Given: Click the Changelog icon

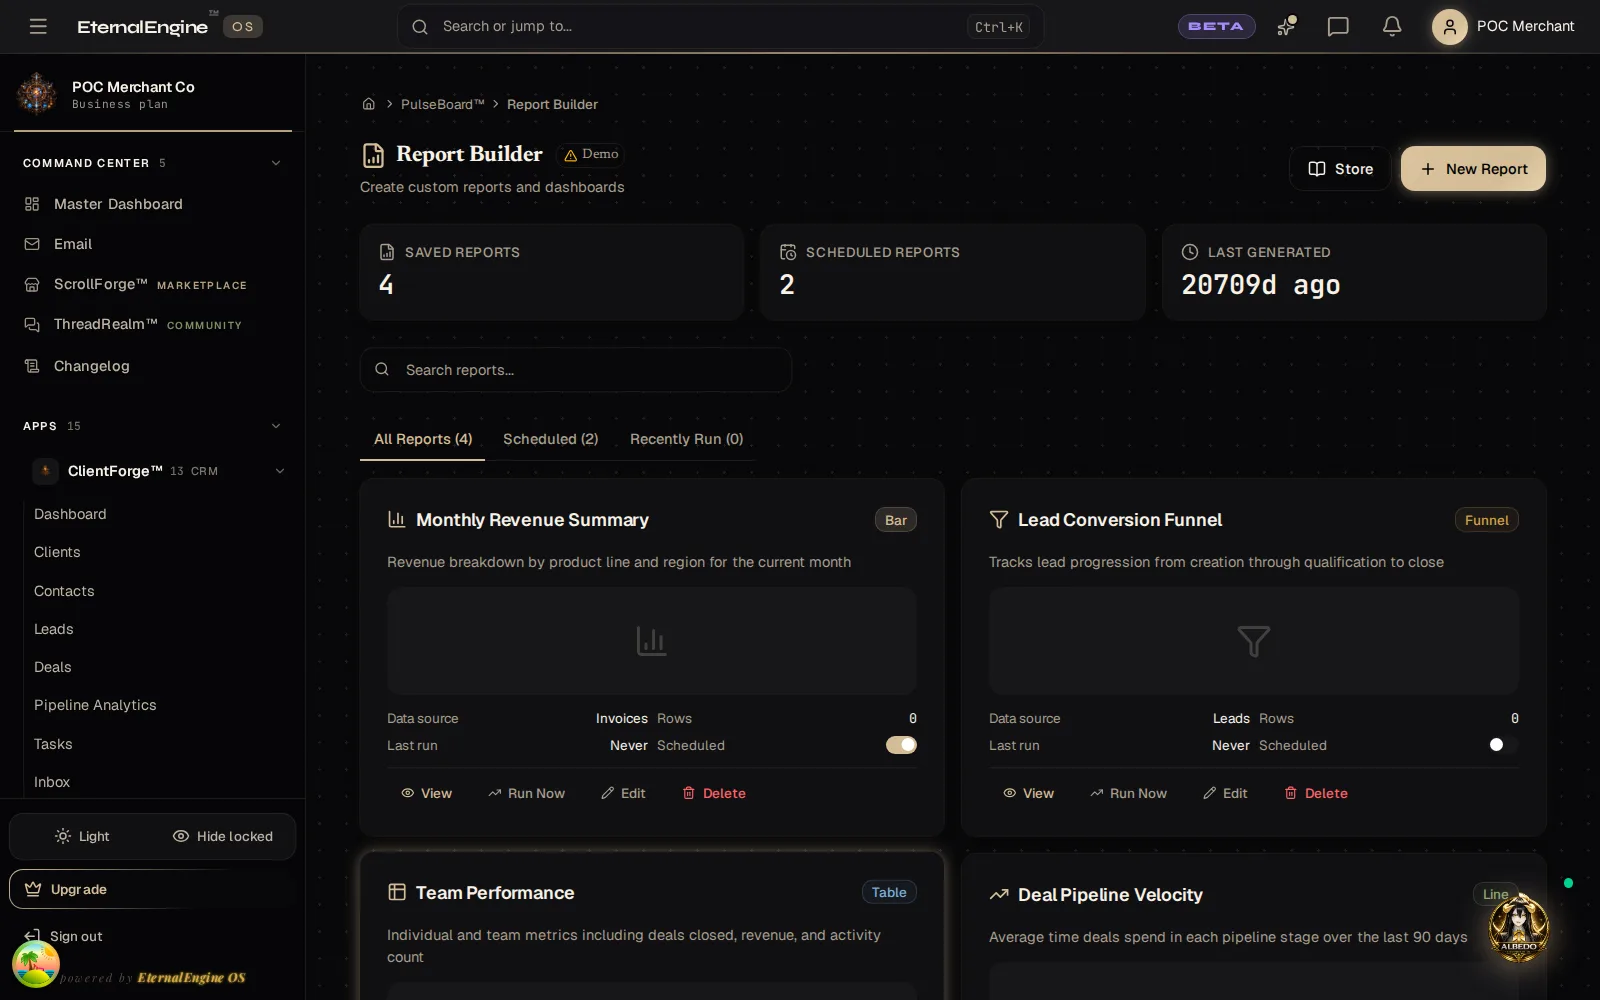Looking at the screenshot, I should click(32, 366).
